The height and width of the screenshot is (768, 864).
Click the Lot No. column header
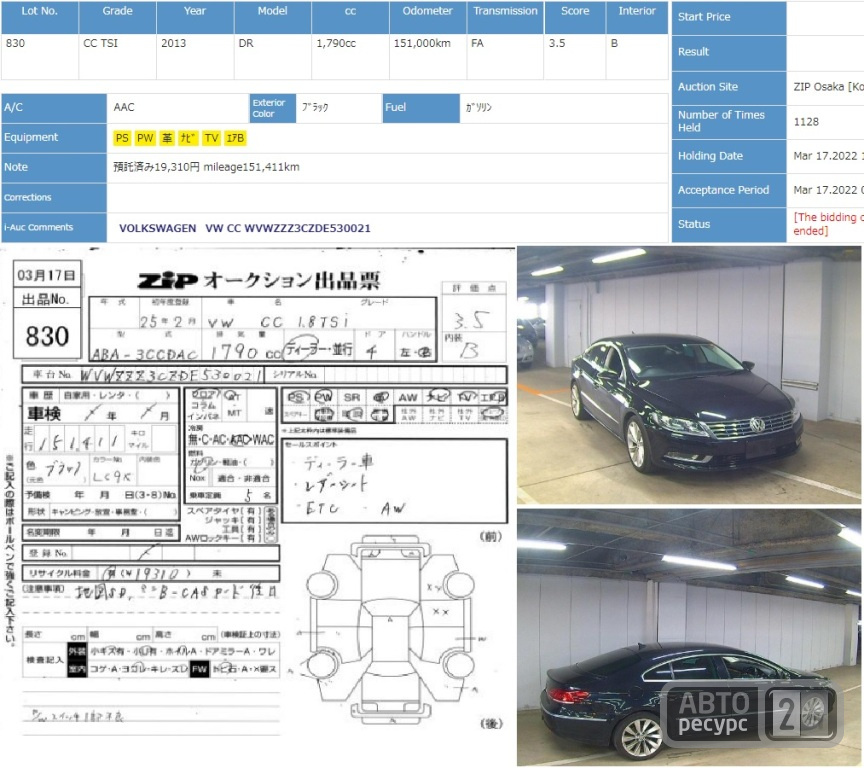pyautogui.click(x=40, y=17)
